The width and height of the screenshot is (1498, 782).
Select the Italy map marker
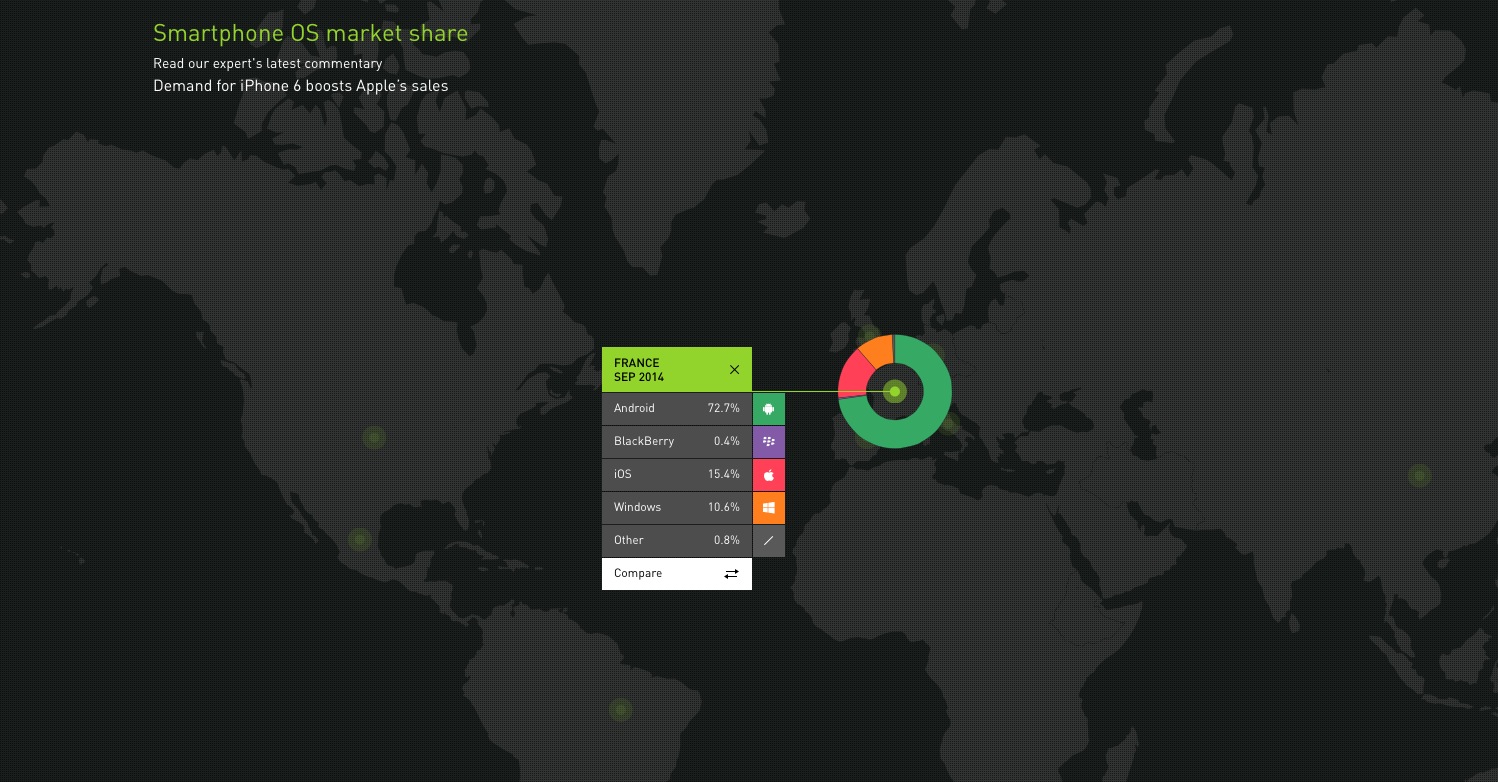(949, 425)
